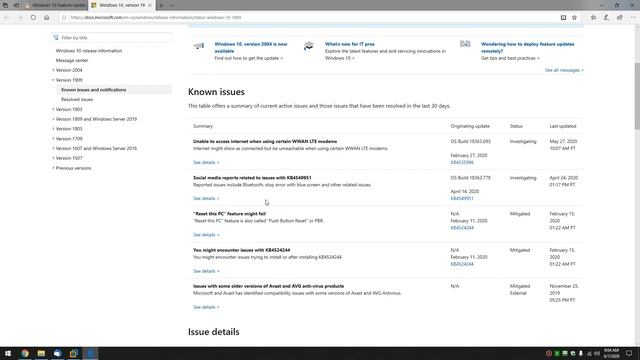Screen dimensions: 640x360
Task: Expand Version 1803 in sidebar
Action: (x=53, y=129)
